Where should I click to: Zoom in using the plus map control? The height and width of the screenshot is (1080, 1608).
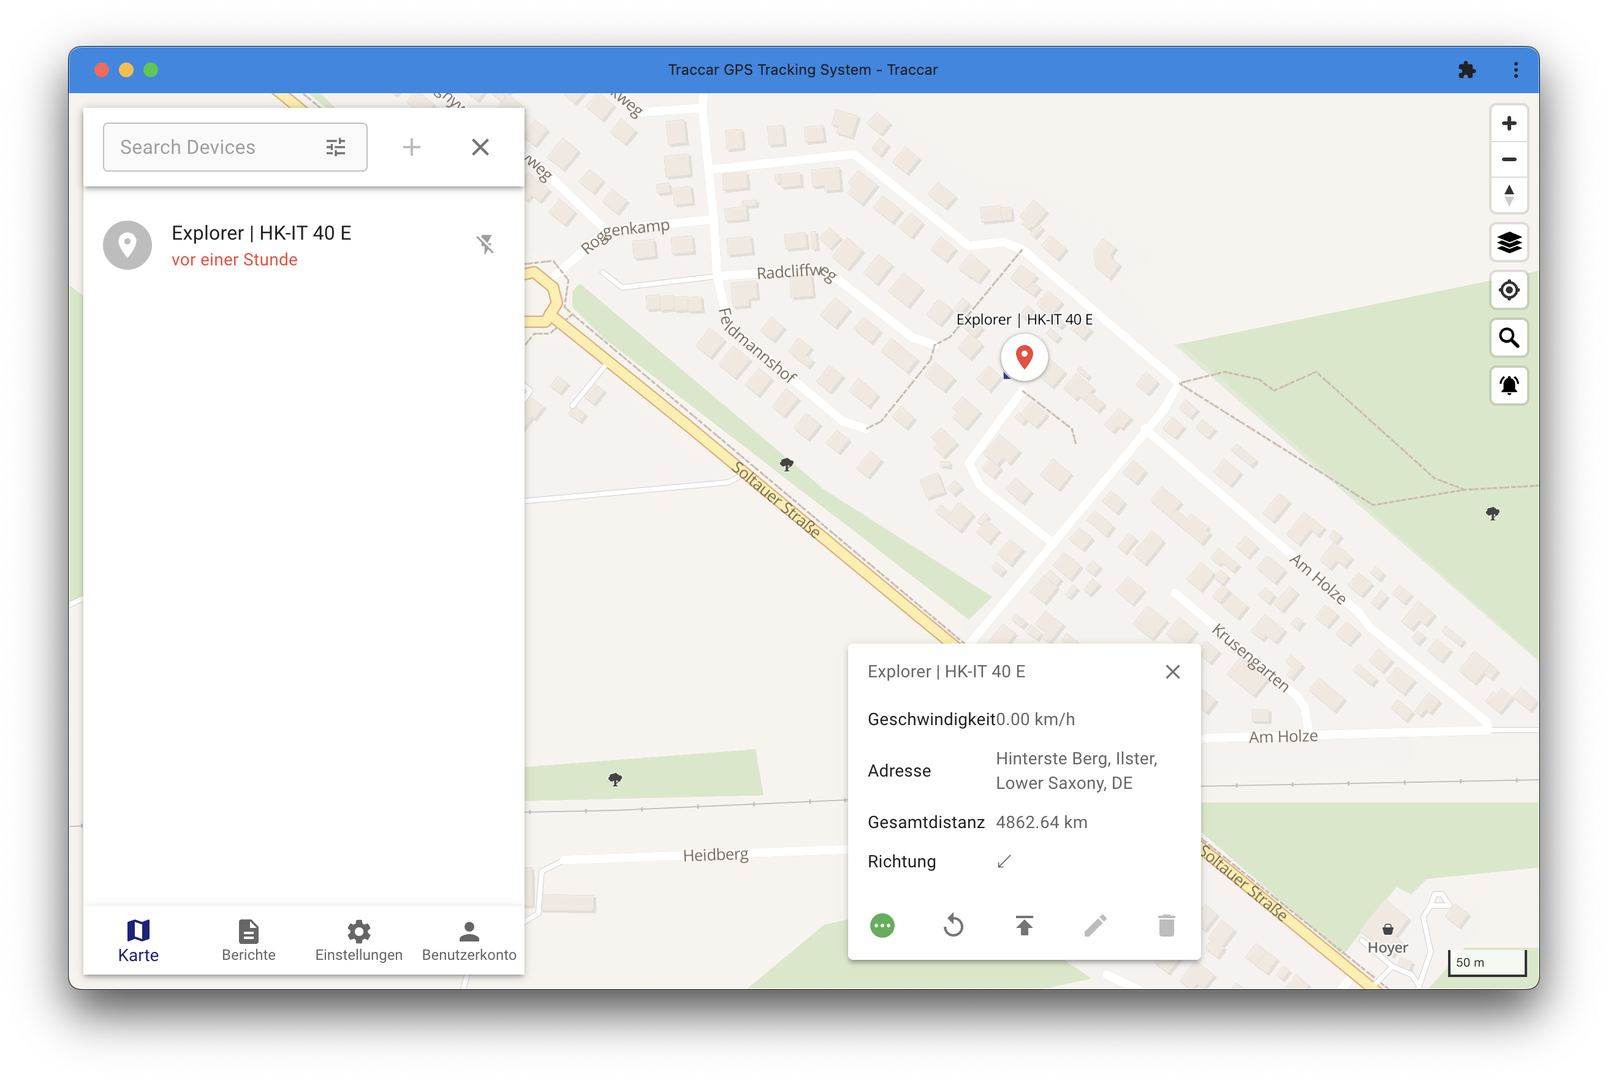(x=1508, y=123)
